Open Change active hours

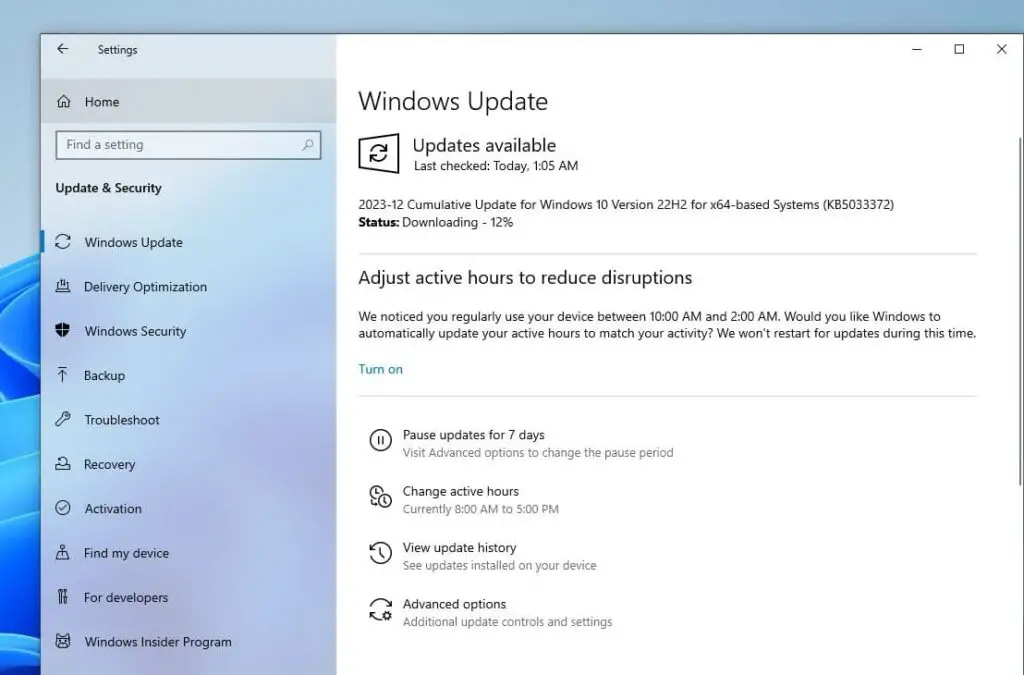point(461,491)
